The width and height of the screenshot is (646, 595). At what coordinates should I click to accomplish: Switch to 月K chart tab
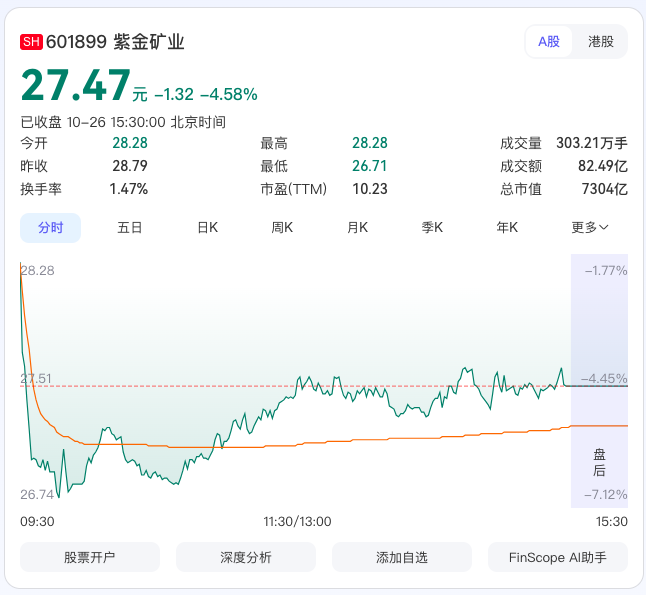(357, 228)
